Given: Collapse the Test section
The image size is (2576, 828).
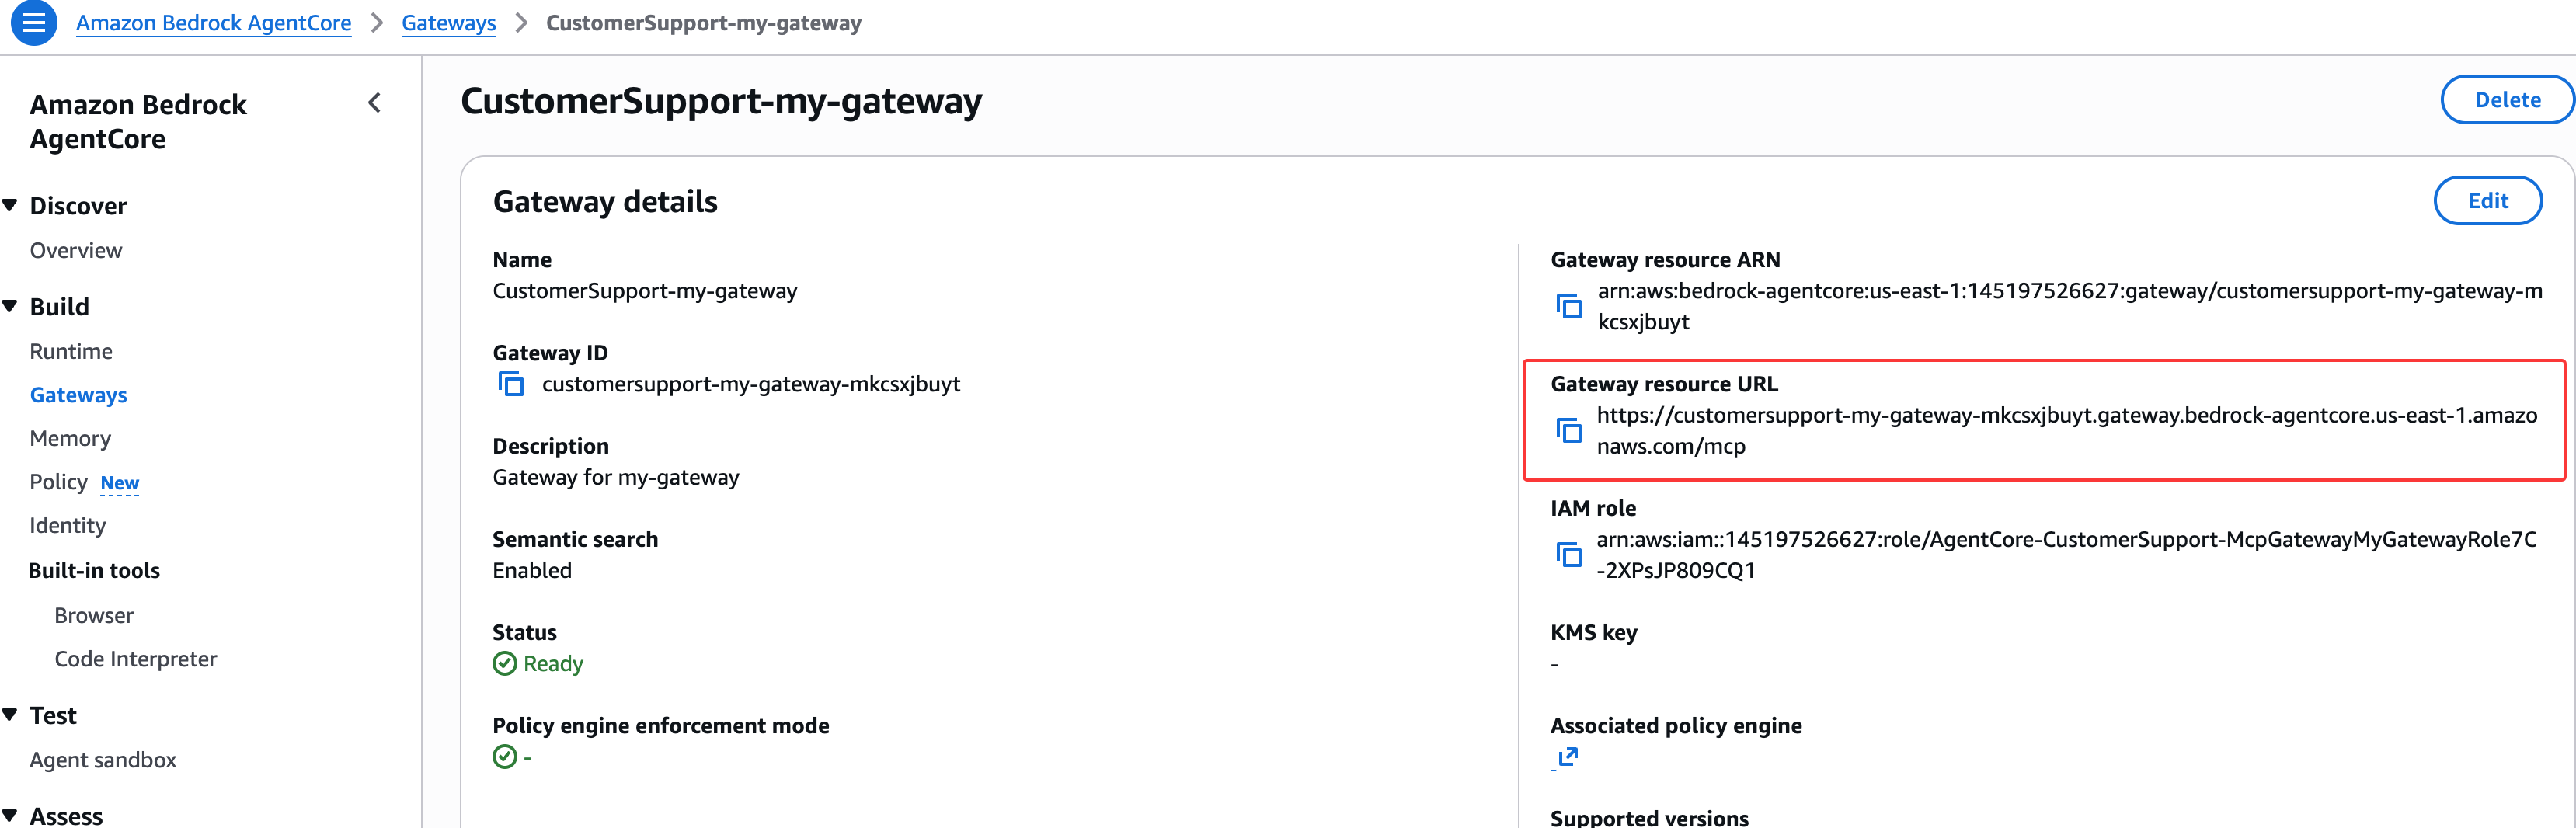Looking at the screenshot, I should click(x=11, y=715).
